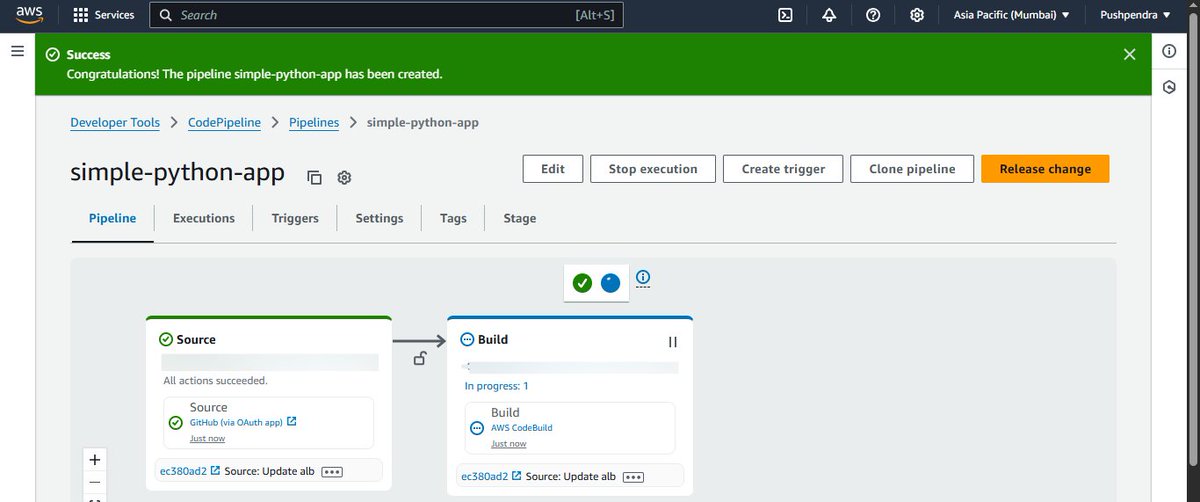Switch to the Stage tab
Screen dimensions: 1200x502
[519, 218]
